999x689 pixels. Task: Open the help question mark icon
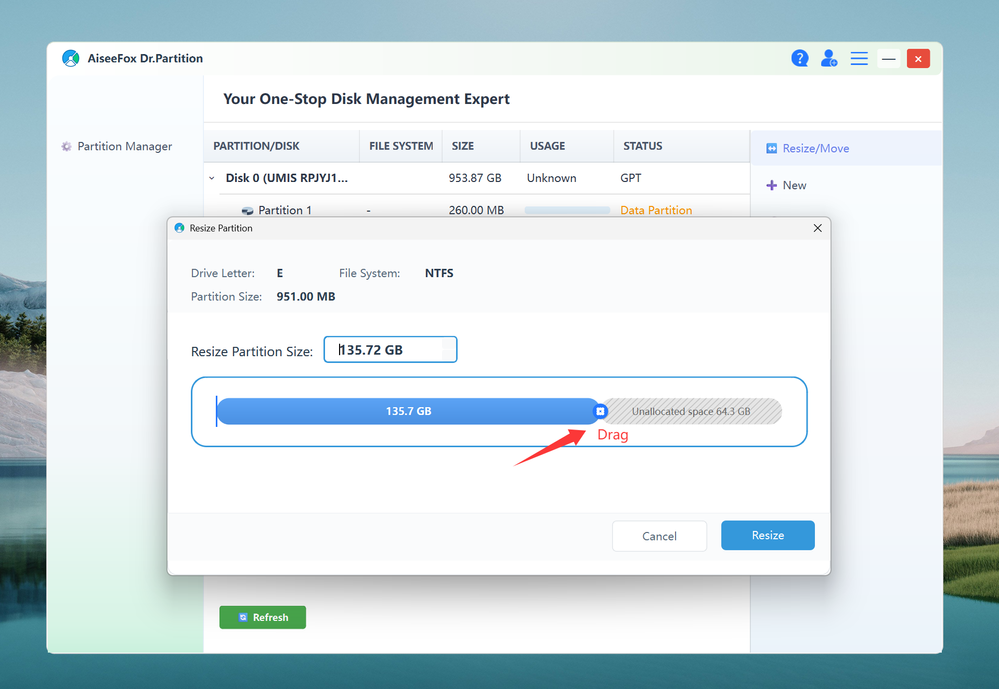(x=800, y=59)
